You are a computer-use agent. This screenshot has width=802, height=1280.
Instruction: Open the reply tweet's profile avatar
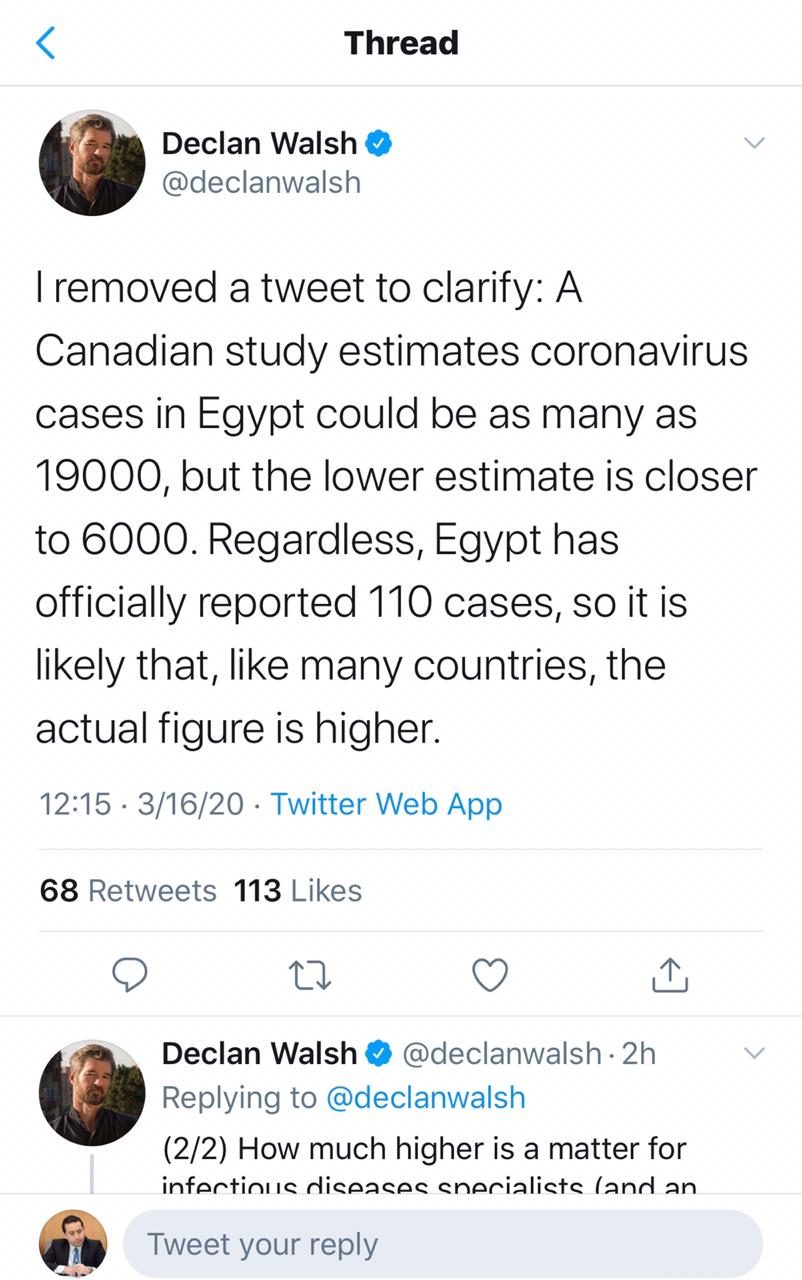pos(92,1092)
